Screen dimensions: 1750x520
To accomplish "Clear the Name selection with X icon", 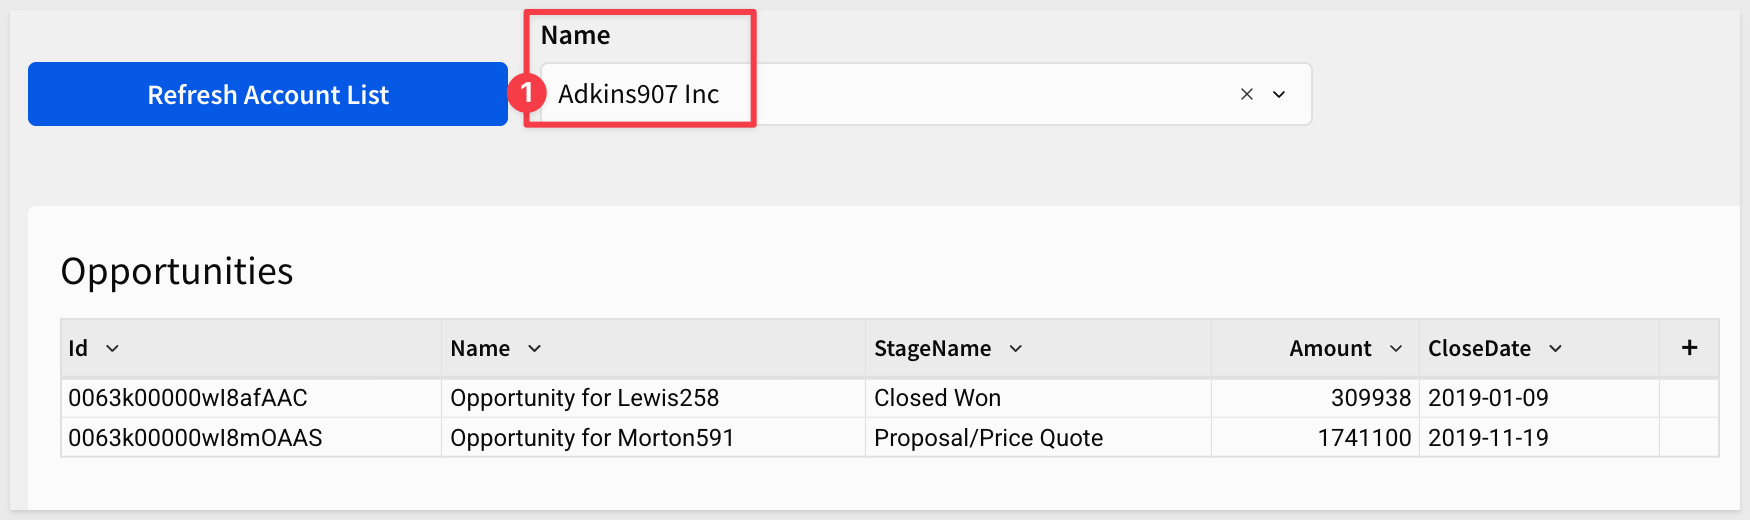I will coord(1246,94).
